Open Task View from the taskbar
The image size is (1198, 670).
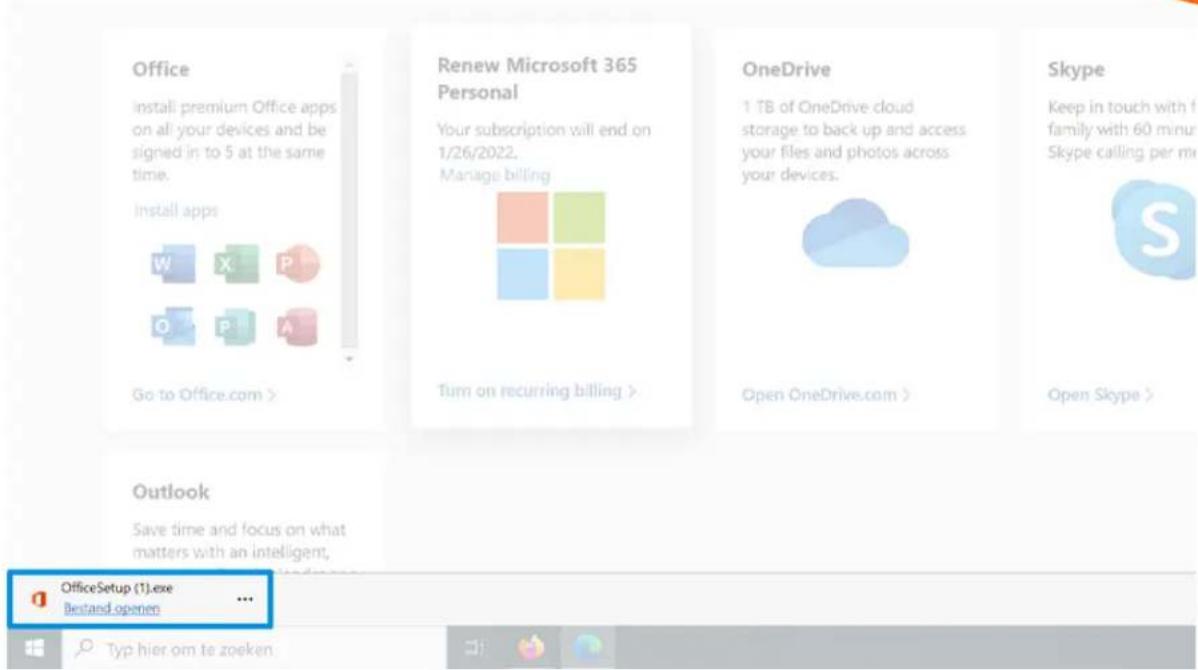click(x=474, y=649)
